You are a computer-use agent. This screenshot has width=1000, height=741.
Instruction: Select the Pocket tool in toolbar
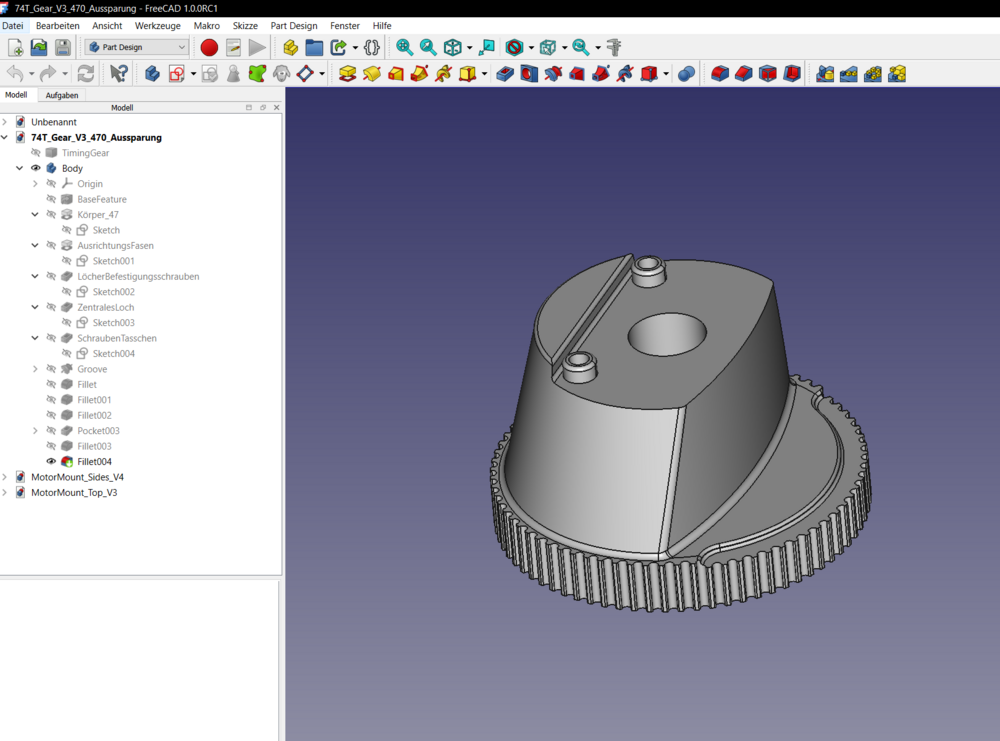(505, 74)
